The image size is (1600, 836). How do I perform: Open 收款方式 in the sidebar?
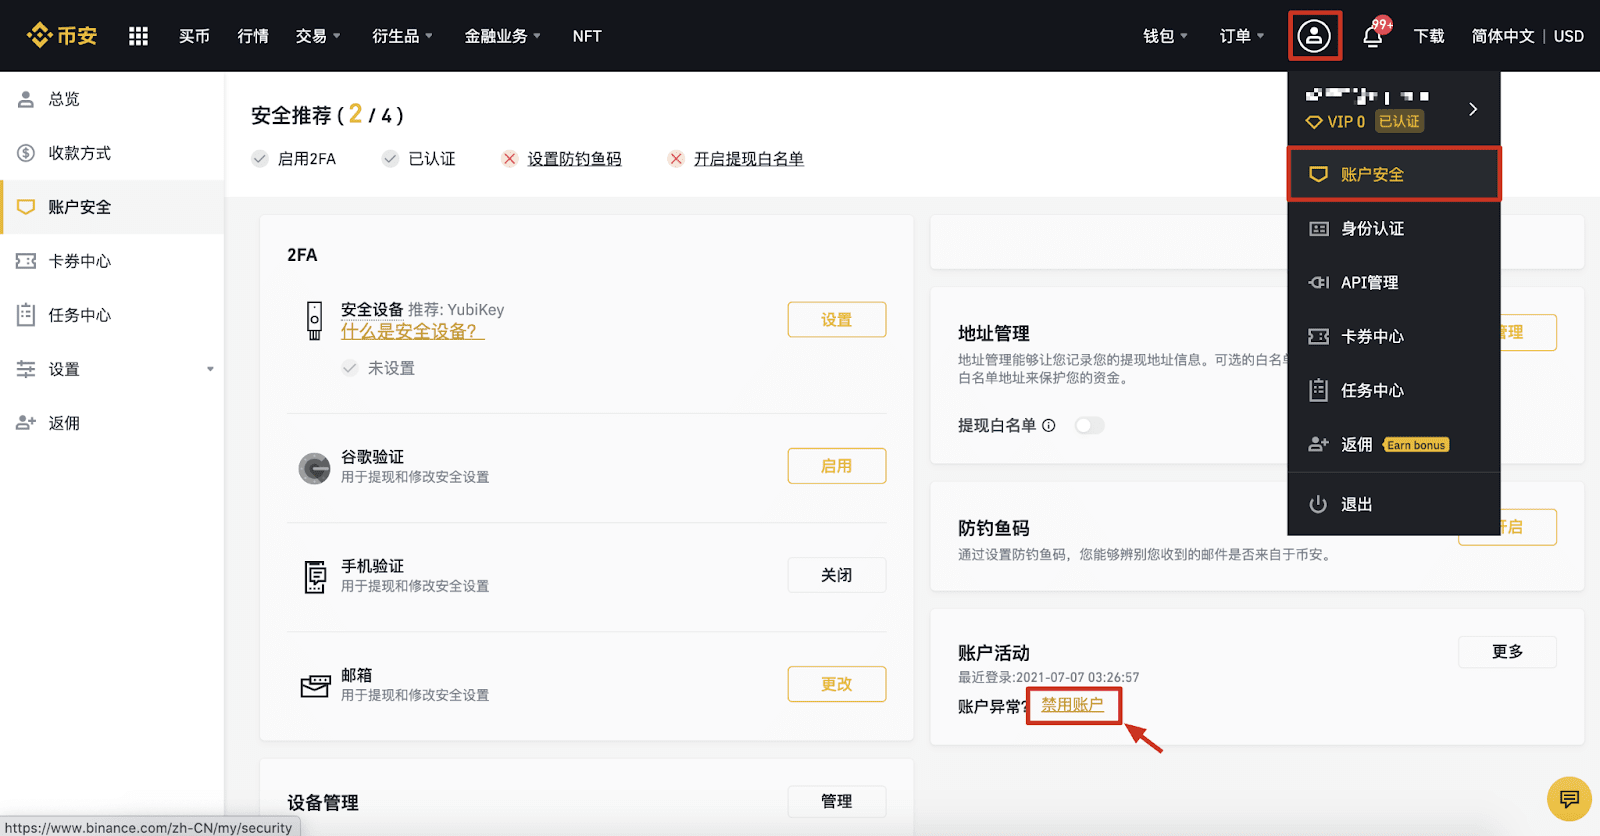(x=112, y=153)
